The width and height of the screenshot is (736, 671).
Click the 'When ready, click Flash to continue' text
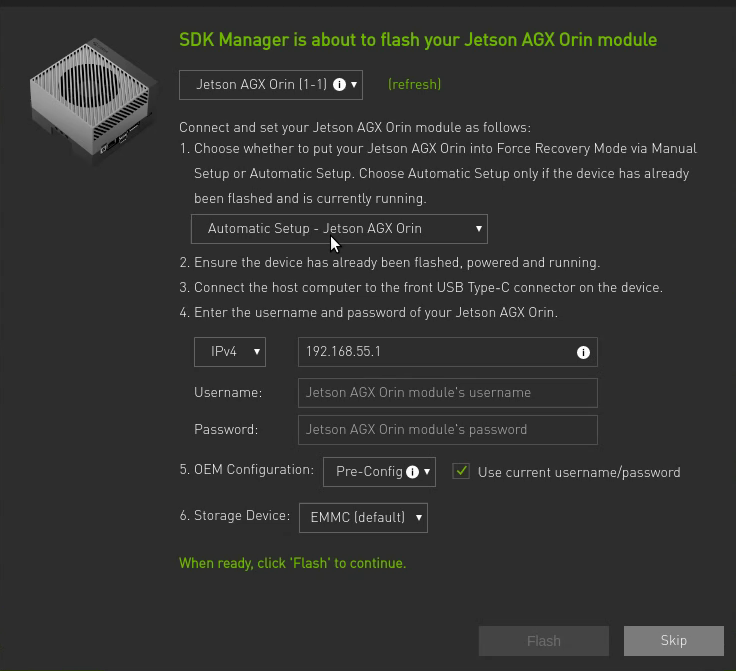[292, 563]
